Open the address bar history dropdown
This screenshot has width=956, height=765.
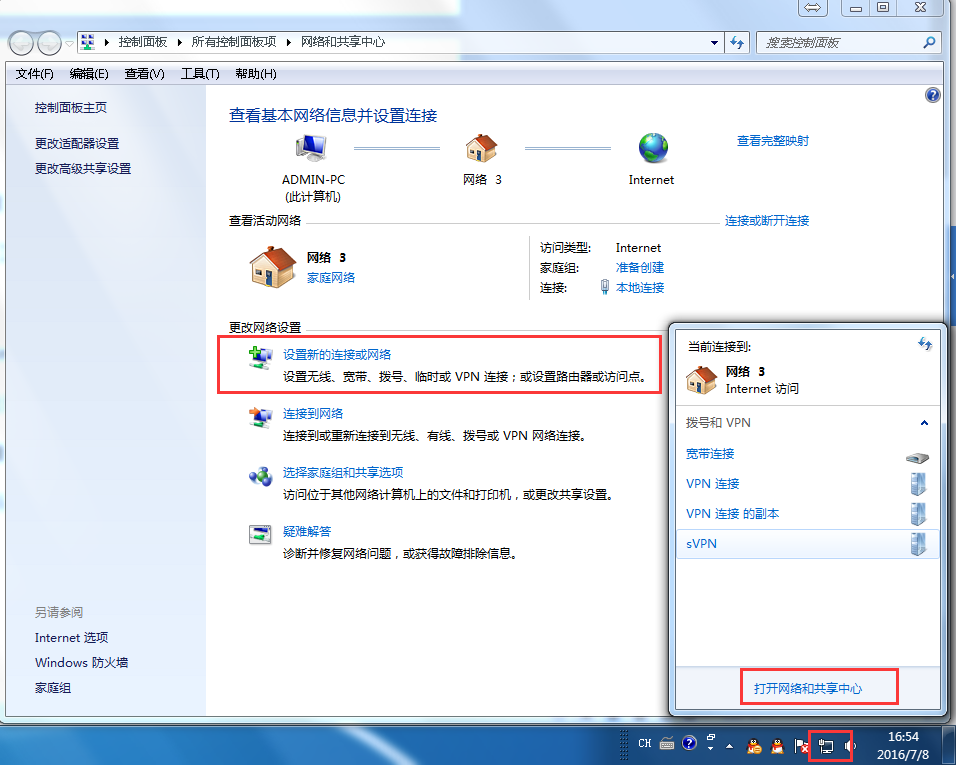click(714, 43)
